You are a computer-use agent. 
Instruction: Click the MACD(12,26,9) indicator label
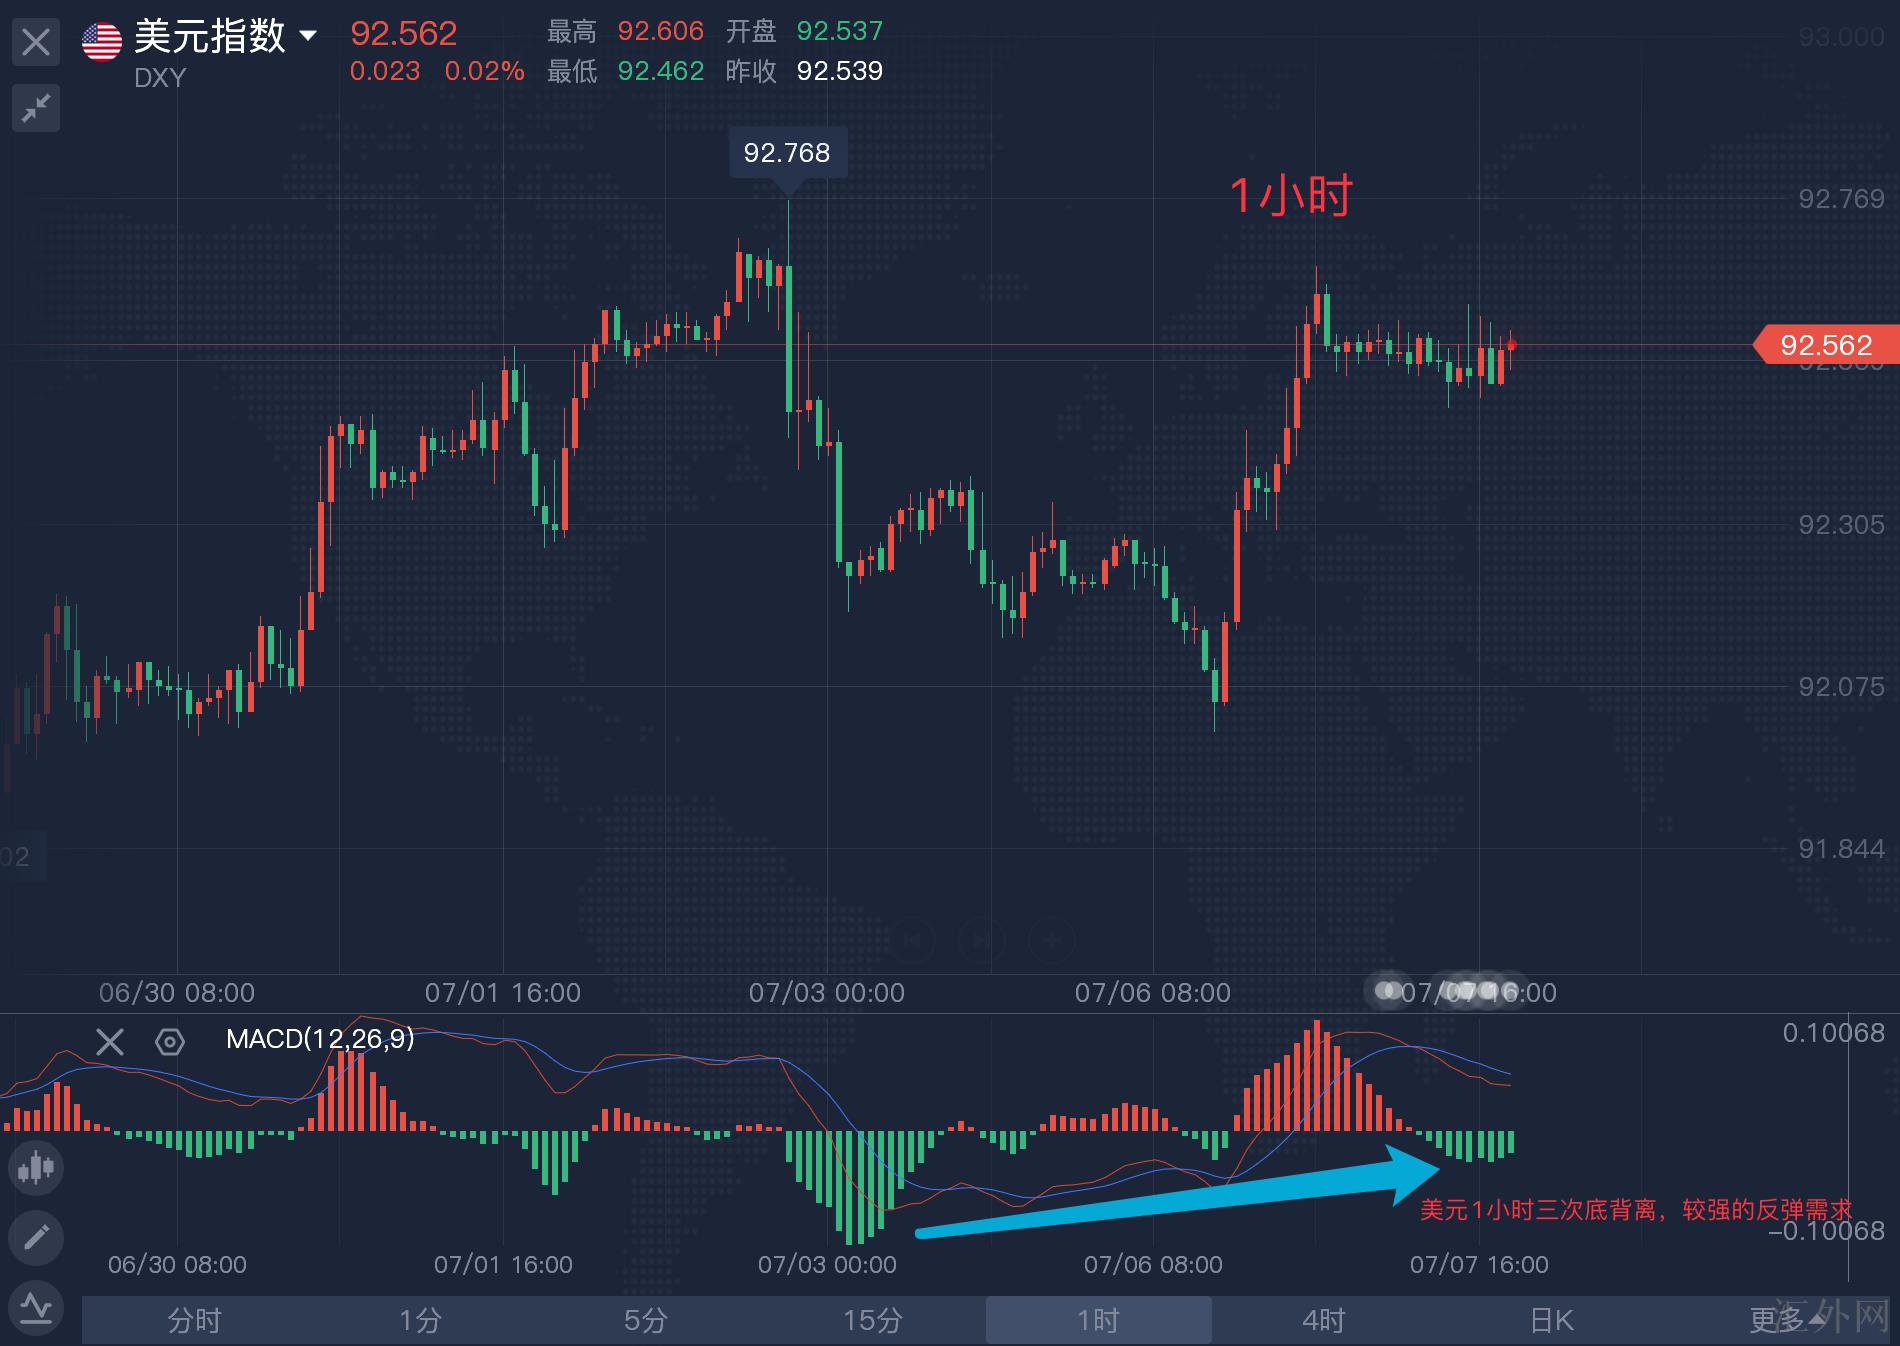pos(320,1039)
